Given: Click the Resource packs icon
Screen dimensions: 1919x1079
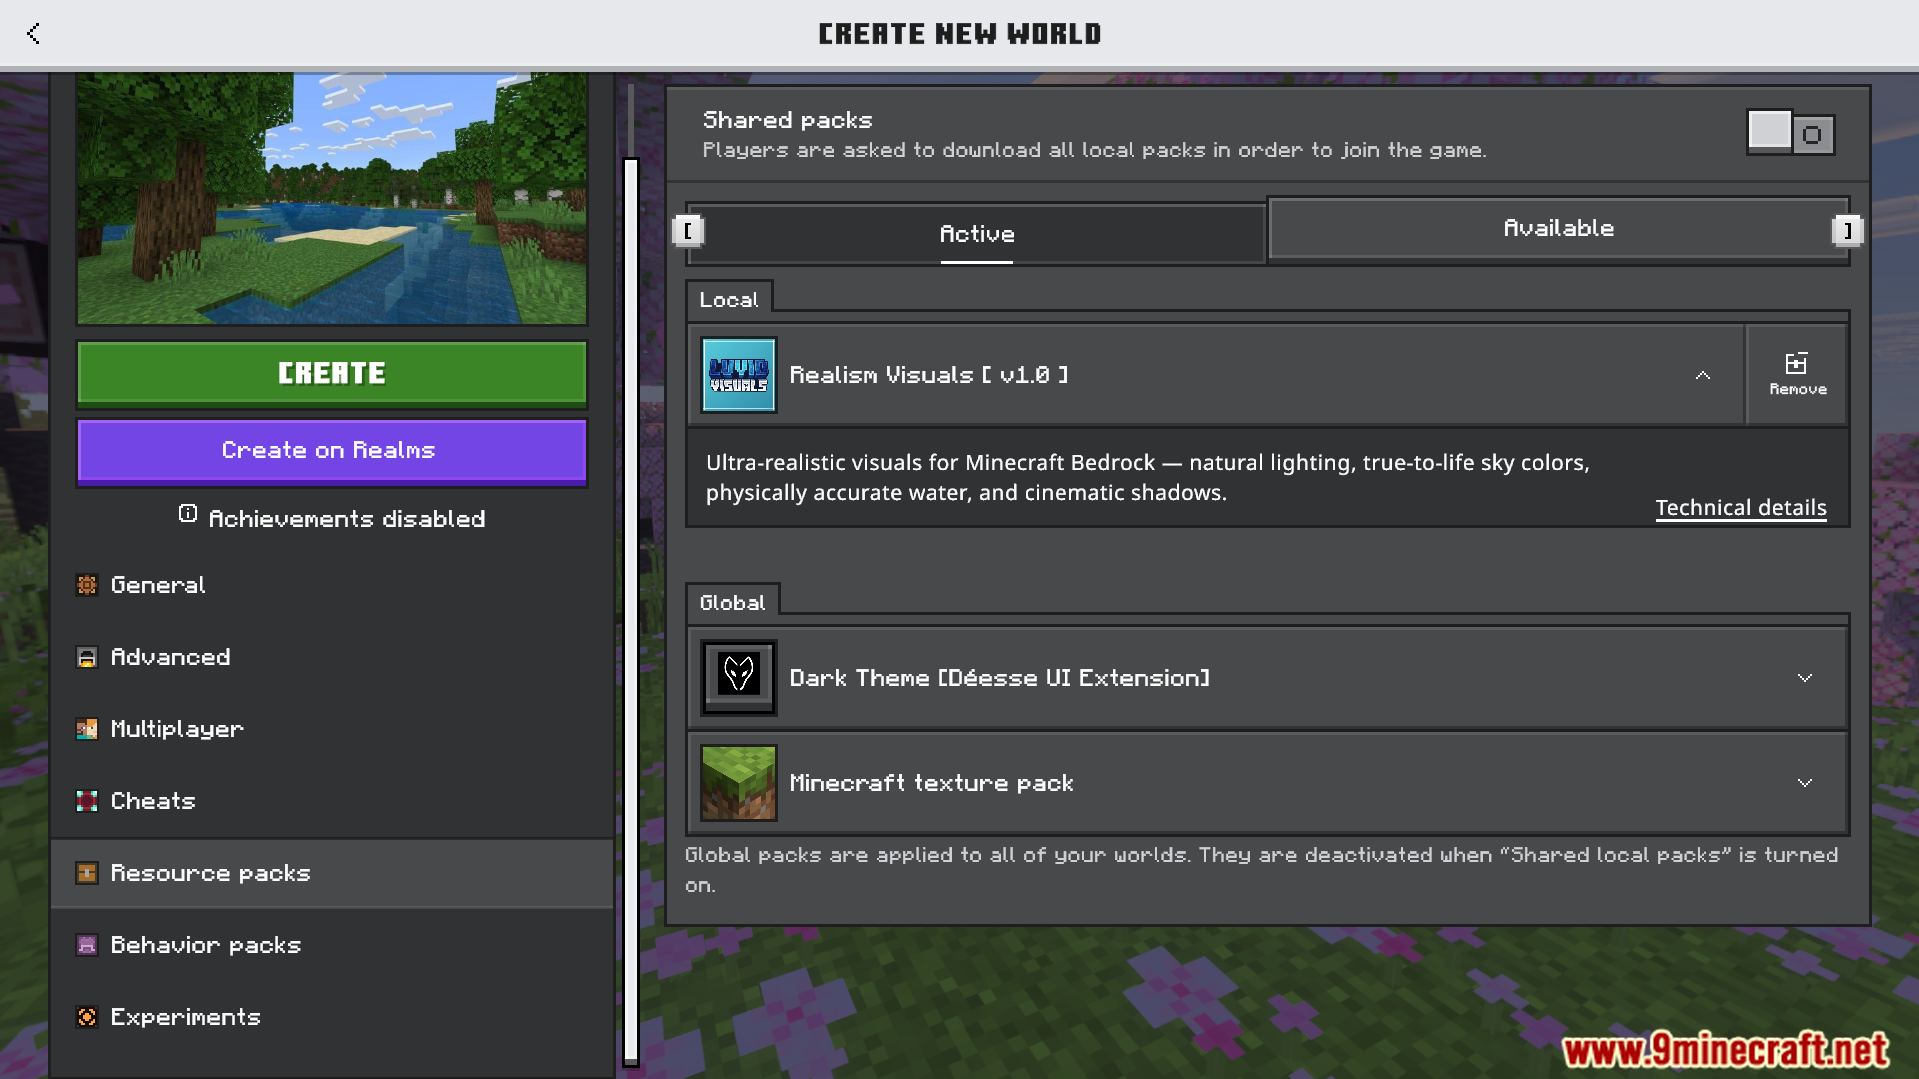Looking at the screenshot, I should pyautogui.click(x=87, y=873).
